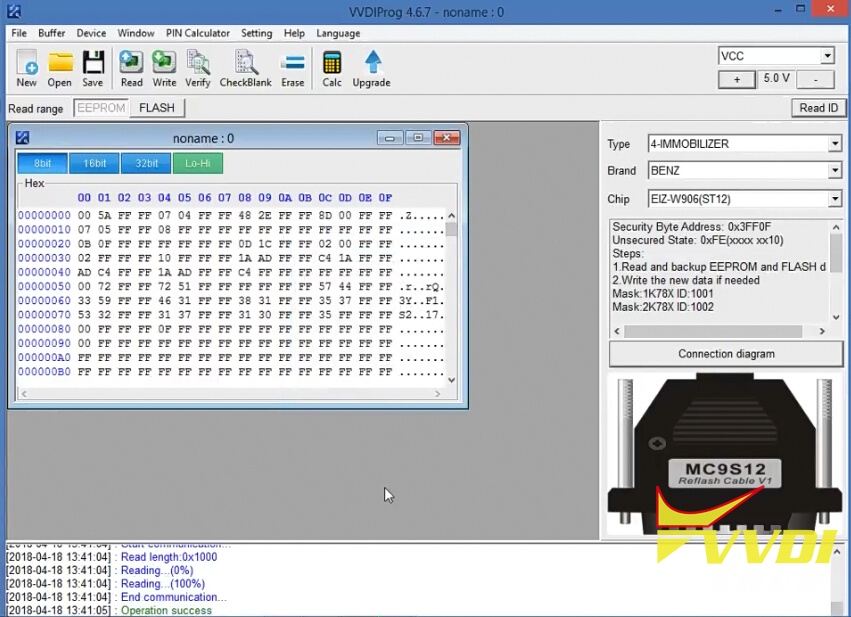Close the noname:0 hex window
Screen dimensions: 851x617
pos(447,138)
